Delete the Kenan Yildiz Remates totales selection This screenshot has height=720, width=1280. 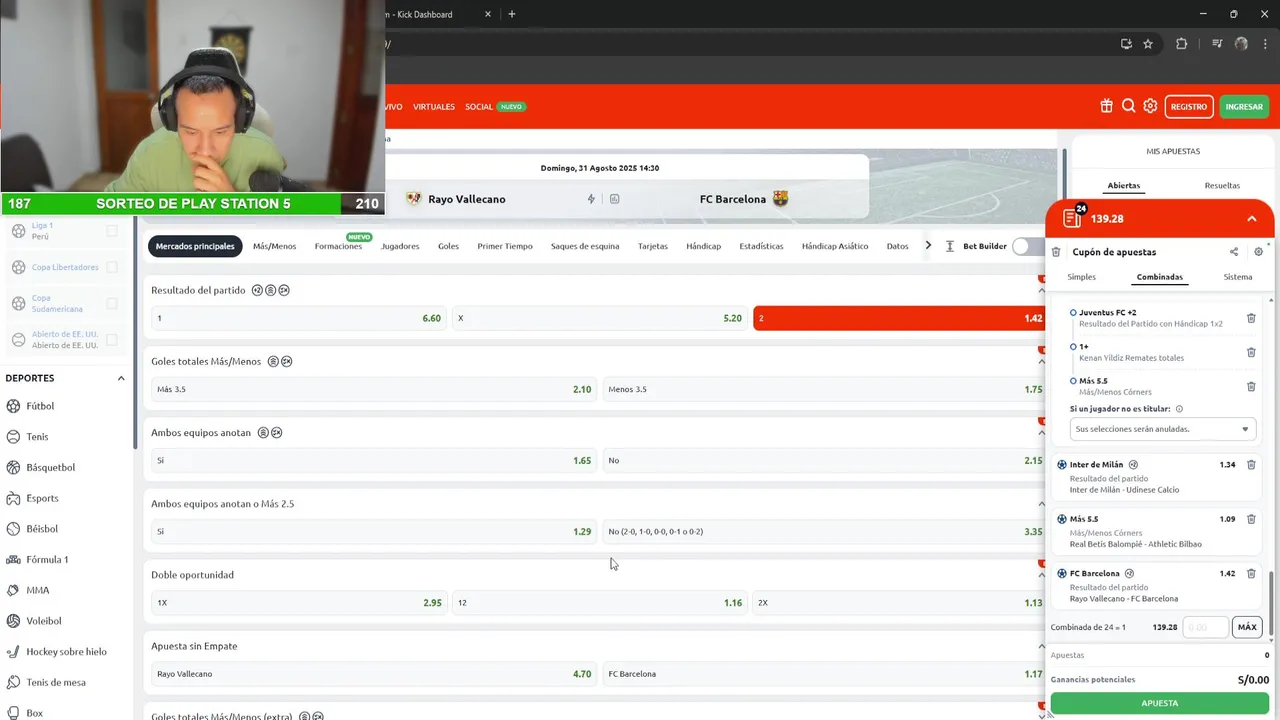tap(1251, 352)
